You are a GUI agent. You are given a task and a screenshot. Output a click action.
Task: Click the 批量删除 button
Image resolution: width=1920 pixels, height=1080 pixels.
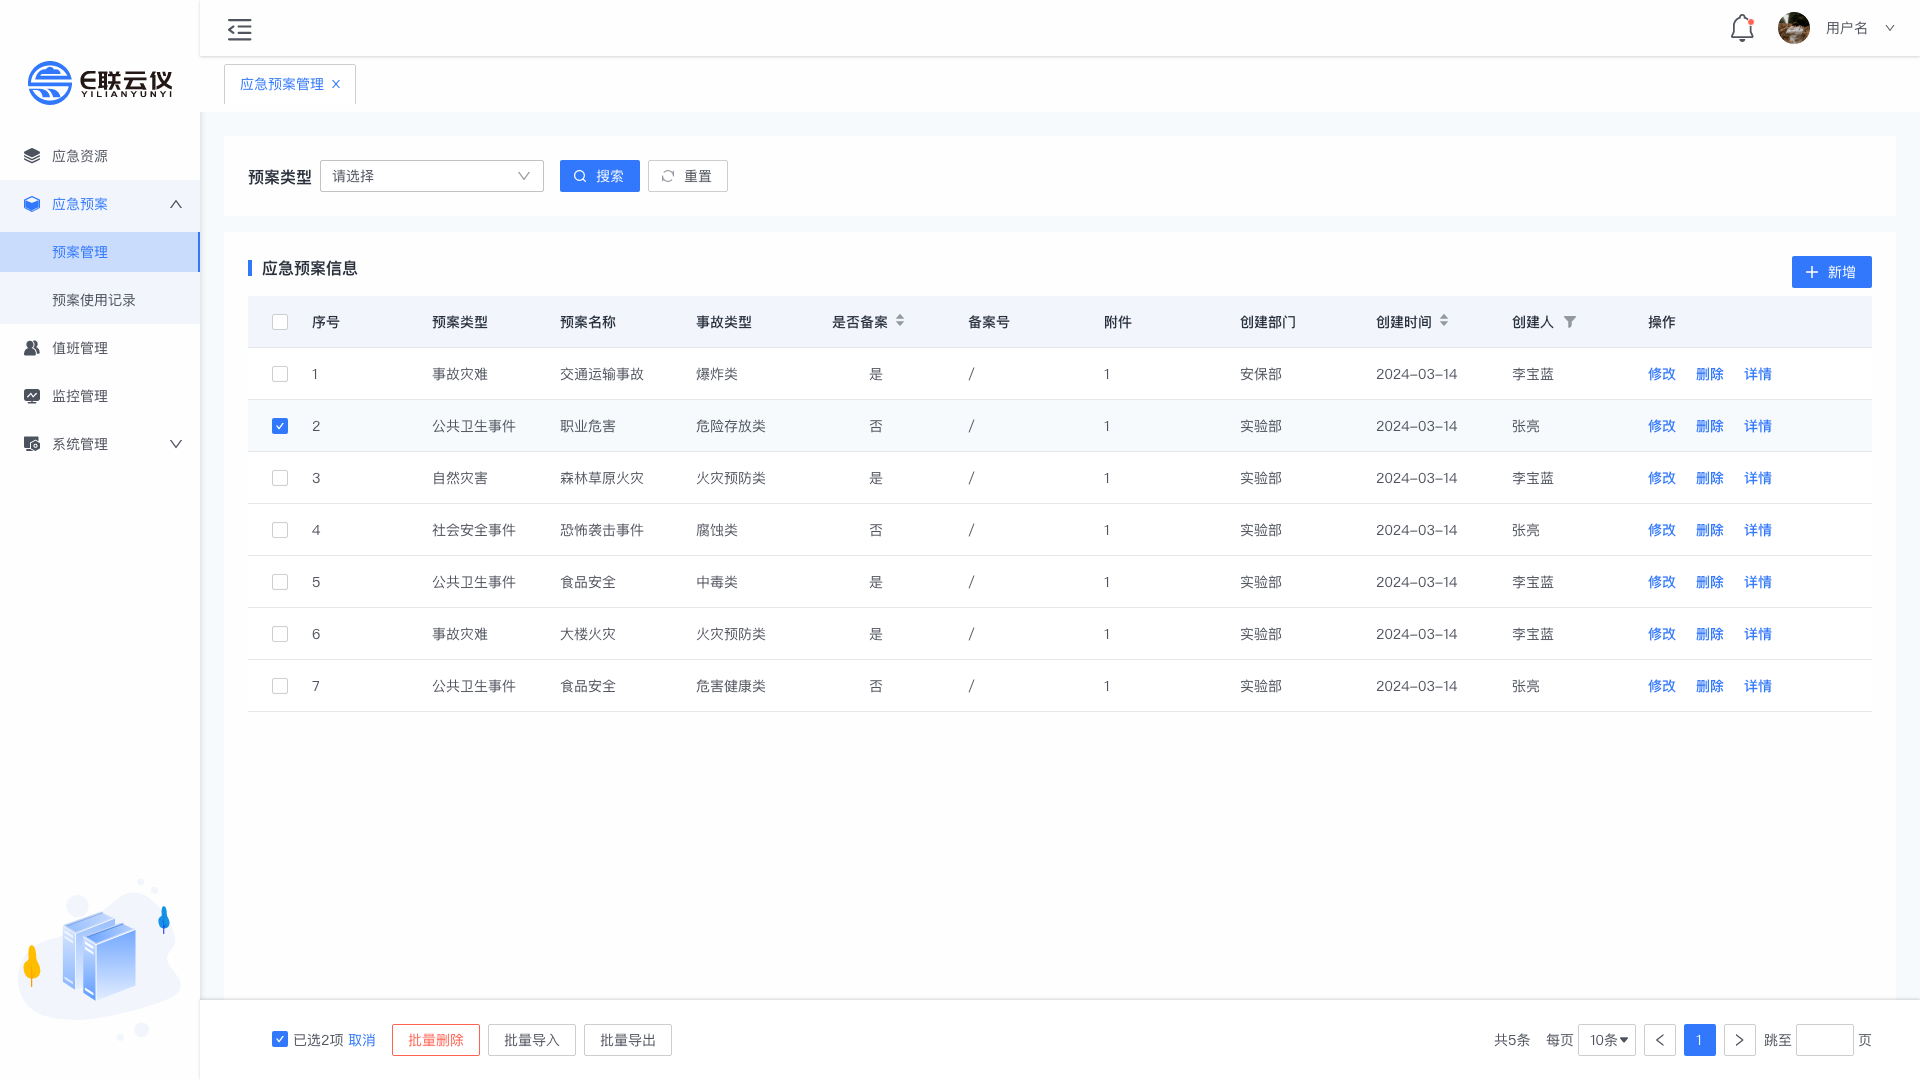pyautogui.click(x=436, y=1040)
